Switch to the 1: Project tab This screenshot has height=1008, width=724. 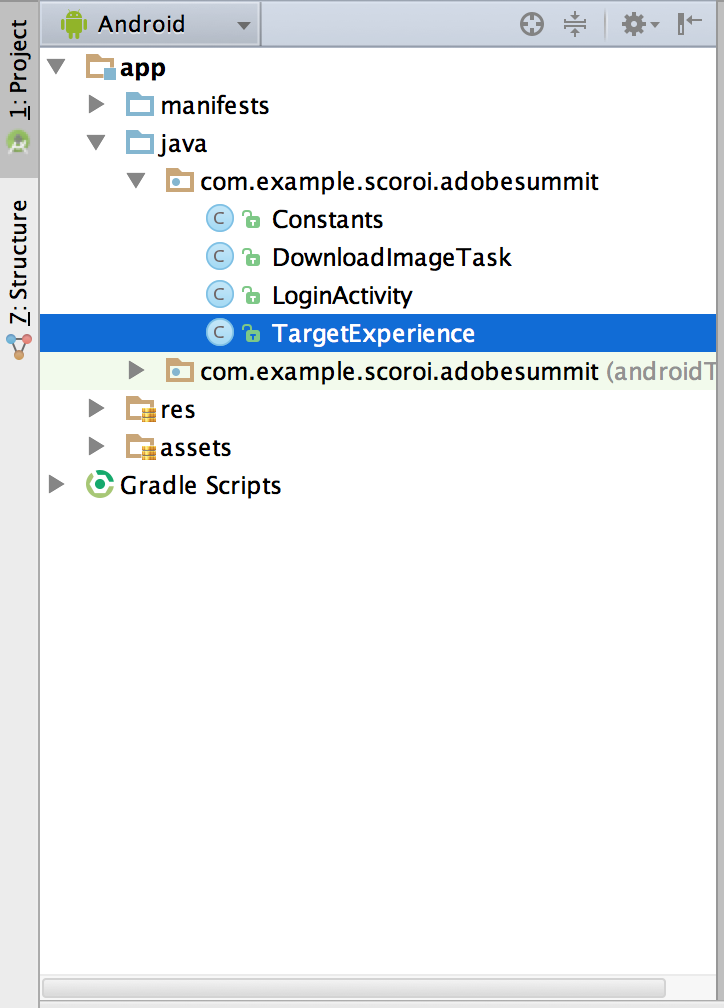click(19, 70)
